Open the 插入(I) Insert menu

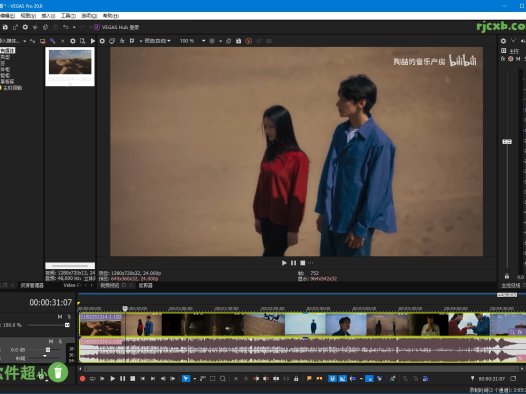tap(48, 16)
